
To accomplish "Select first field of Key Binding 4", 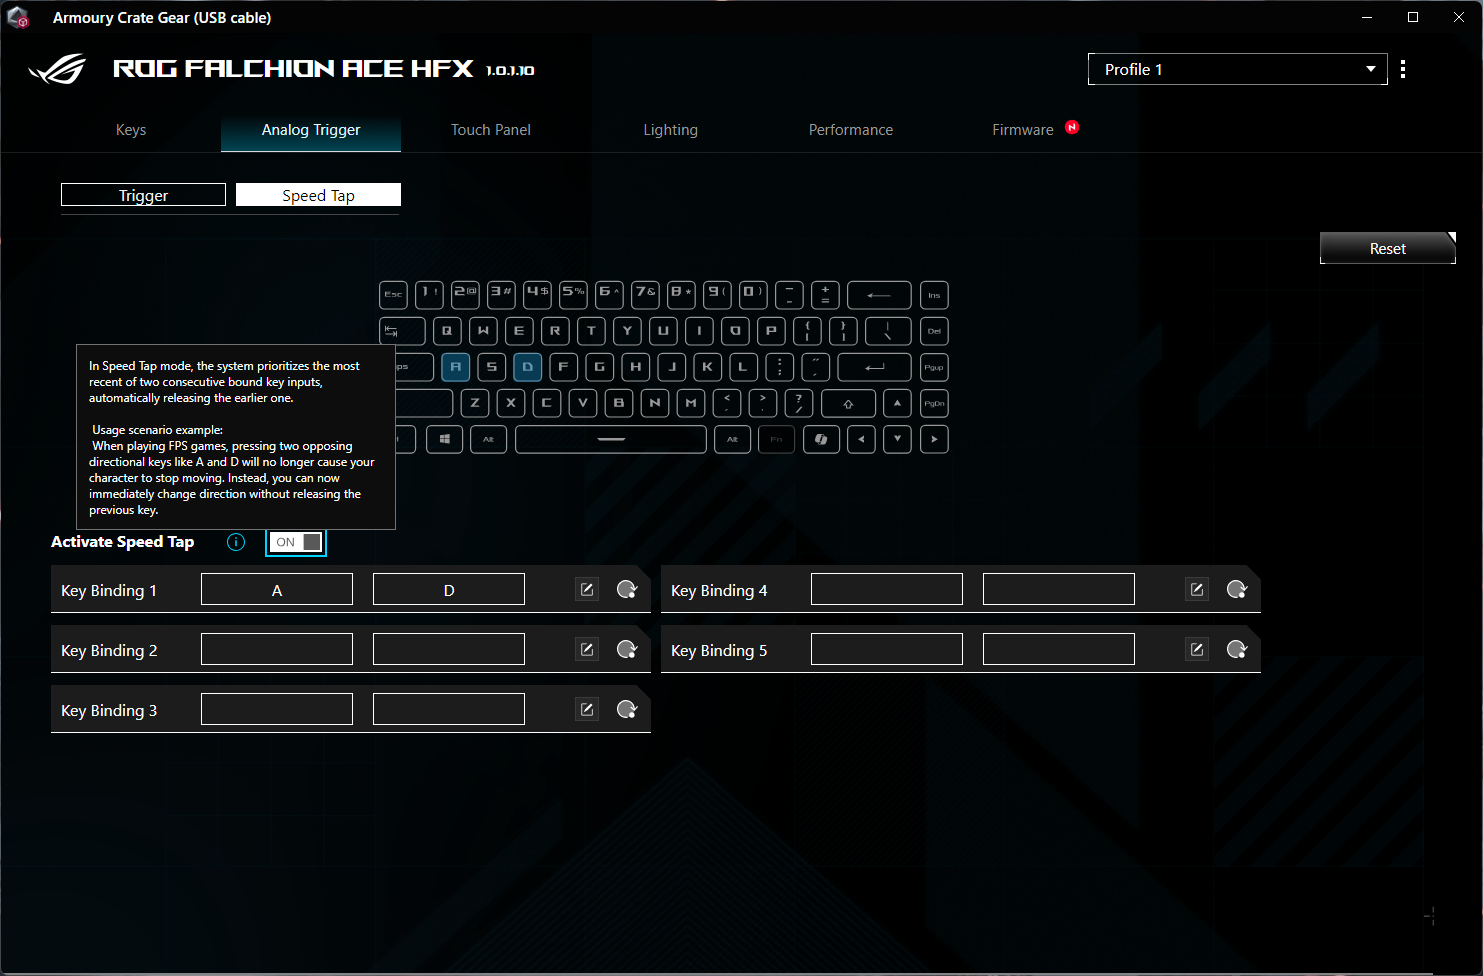I will [887, 589].
